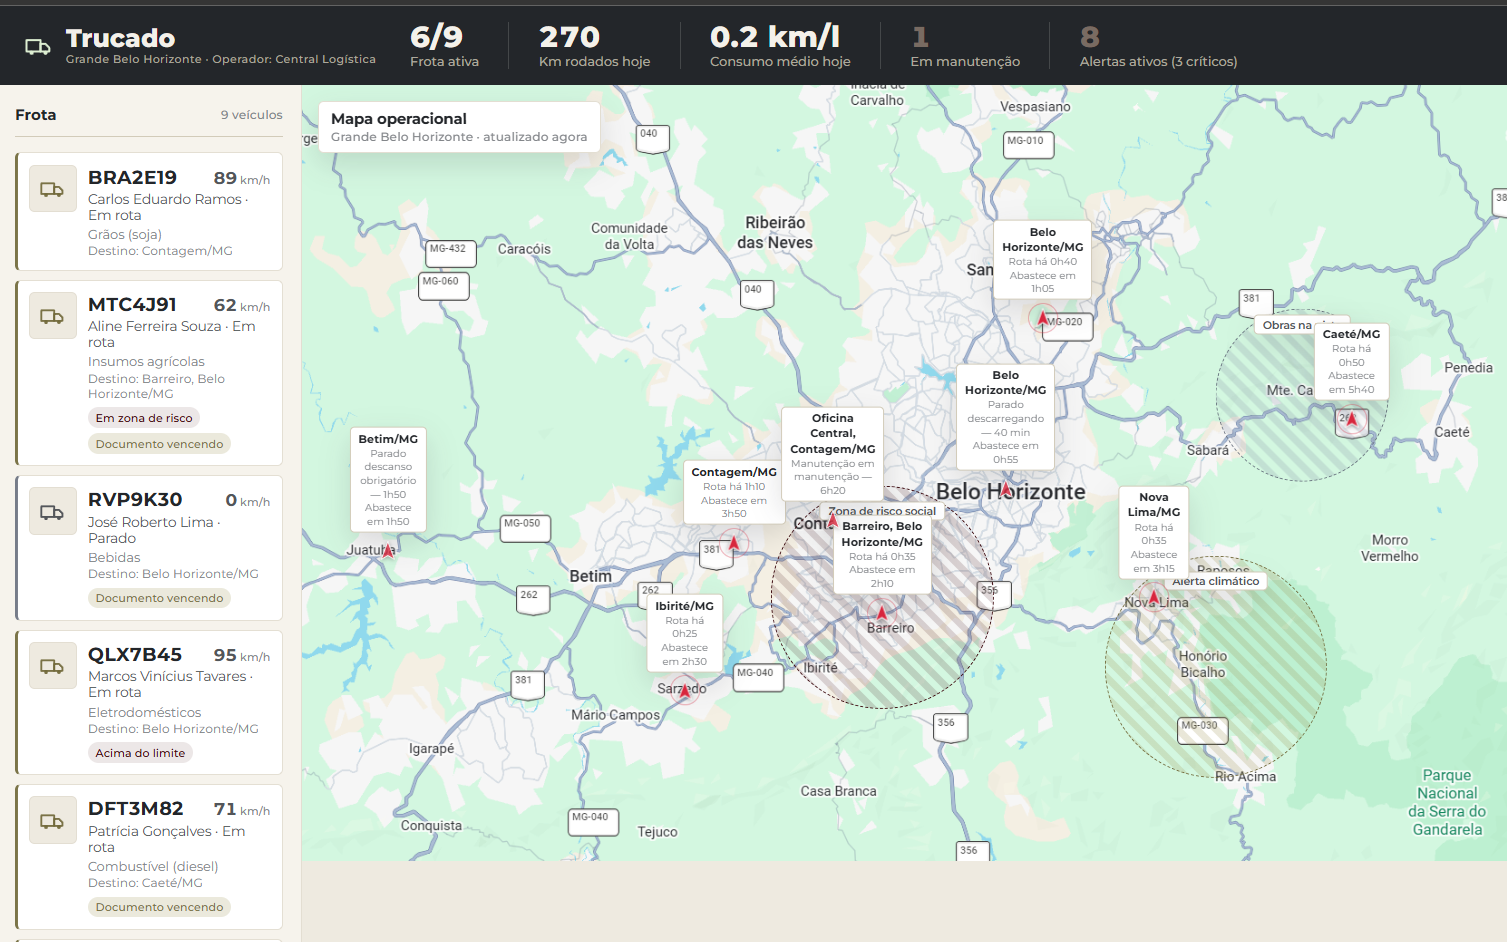Select the truck icon on the BRA2E19 card
Image resolution: width=1507 pixels, height=942 pixels.
tap(53, 189)
